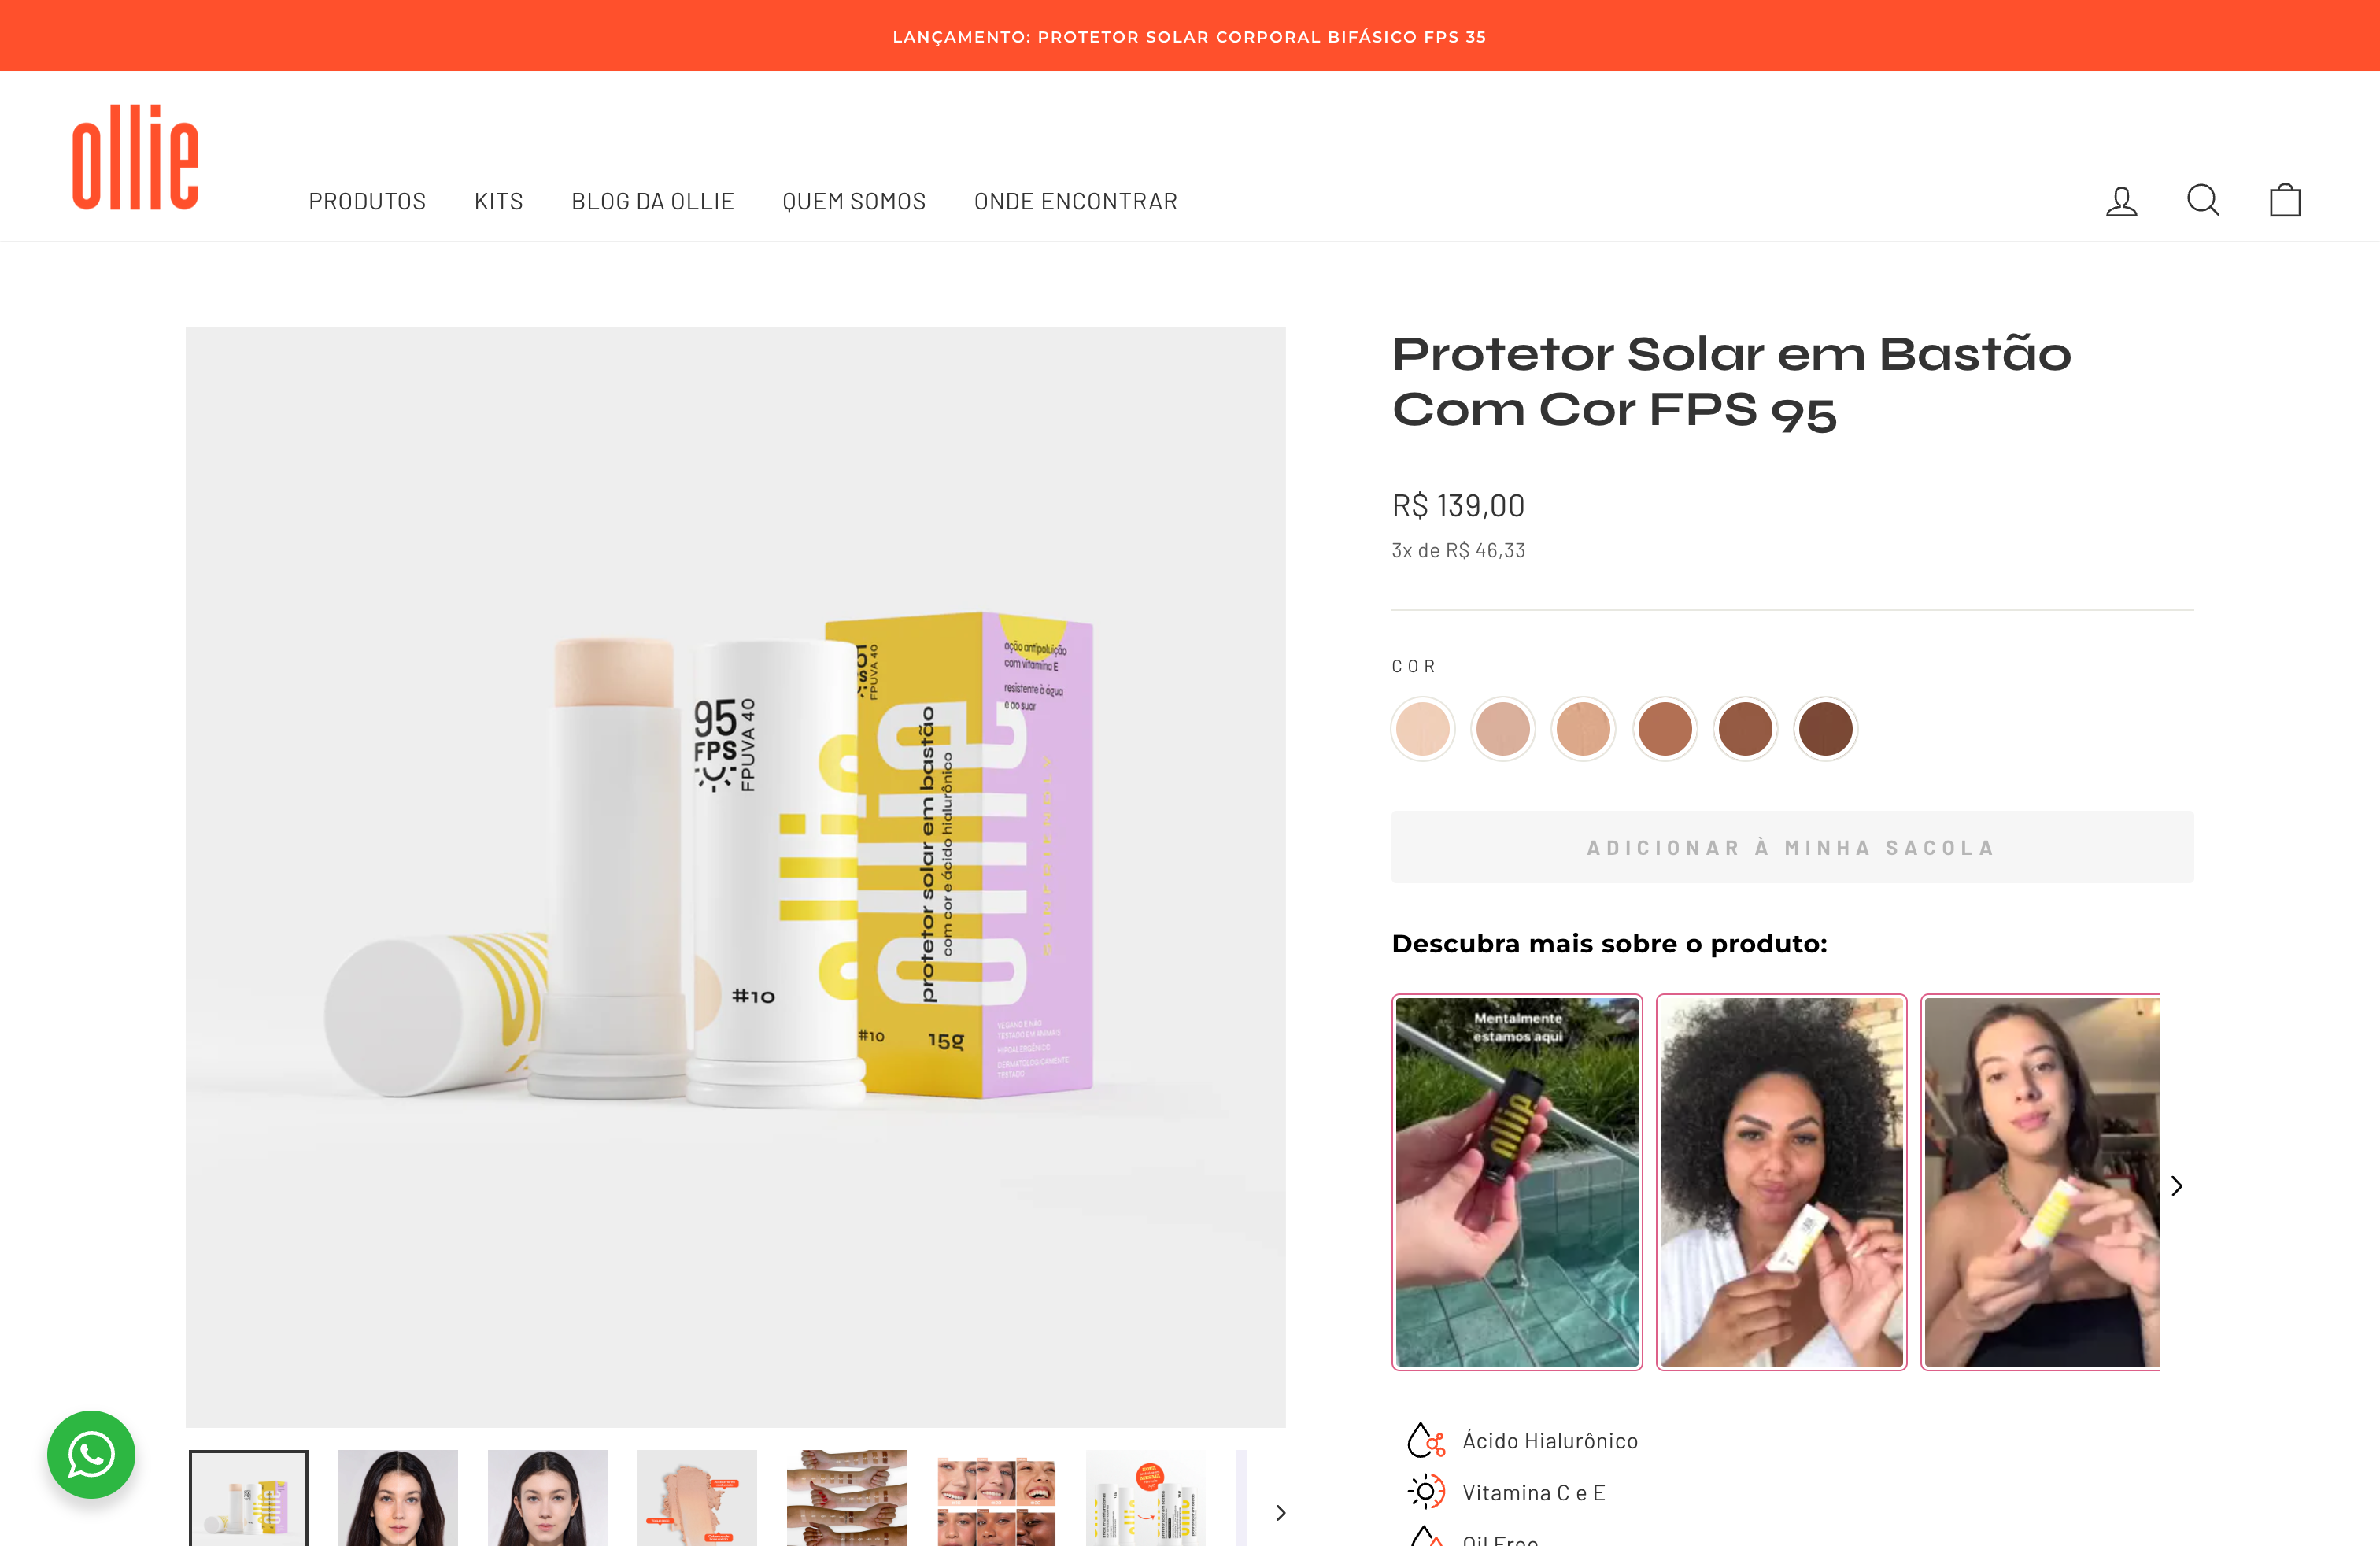
Task: Open the KITS menu item
Action: point(498,201)
